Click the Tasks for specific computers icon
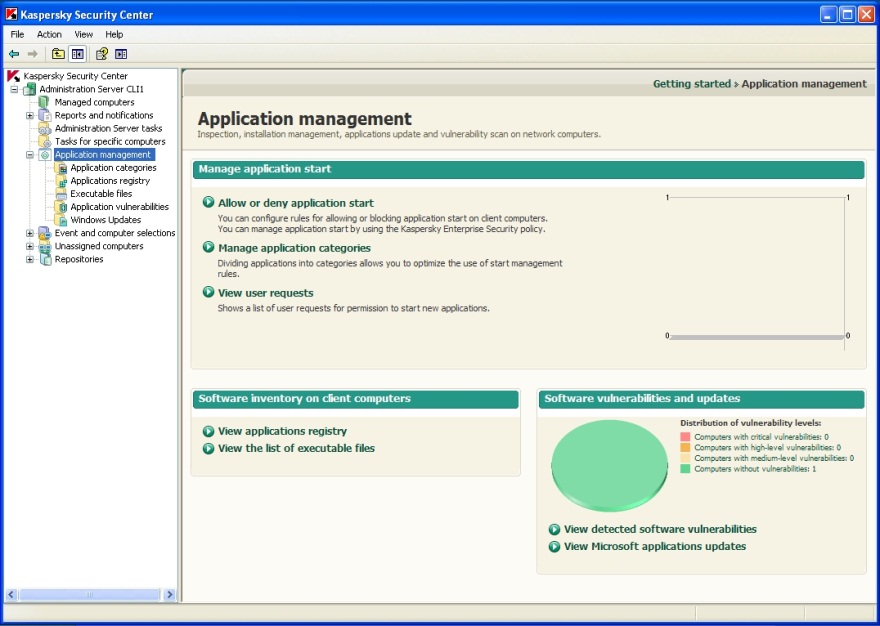The image size is (880, 626). point(45,141)
